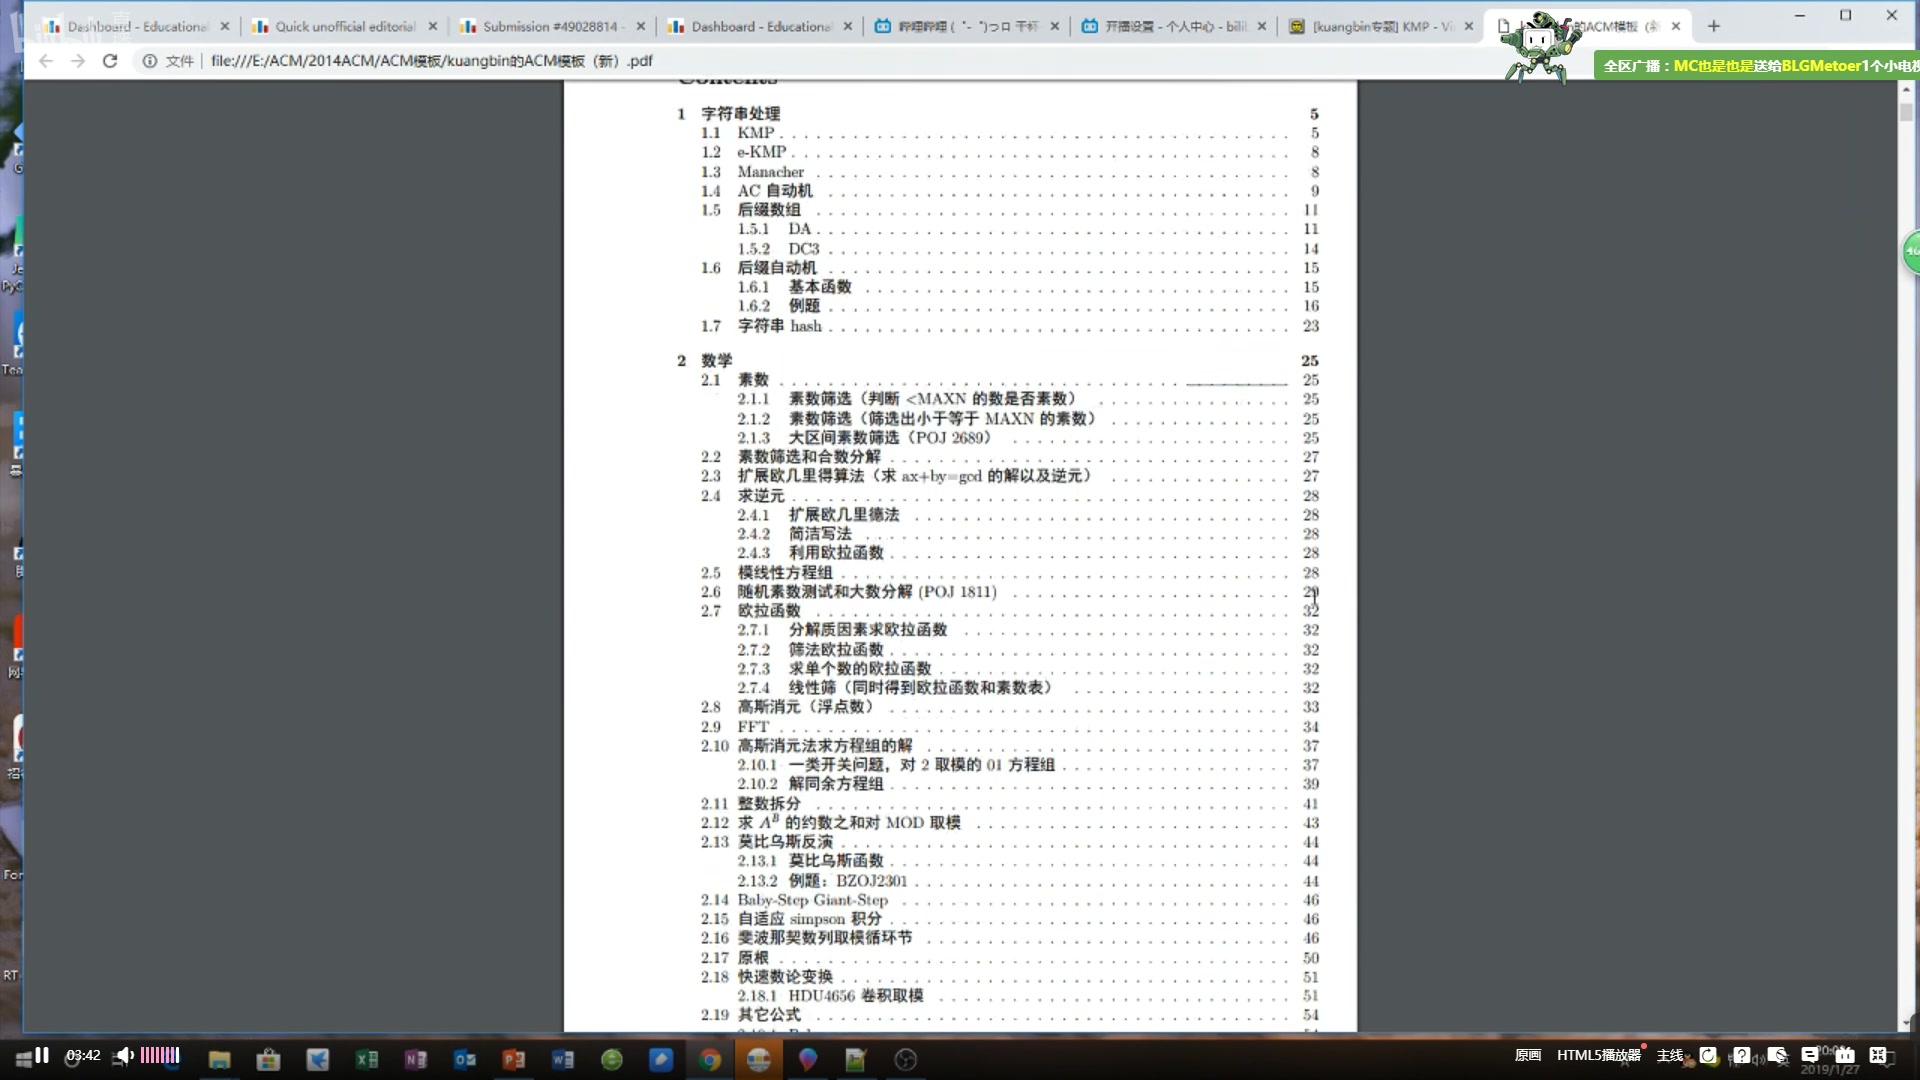Viewport: 1920px width, 1080px height.
Task: Launch OBS Studio from the taskbar
Action: [x=905, y=1058]
